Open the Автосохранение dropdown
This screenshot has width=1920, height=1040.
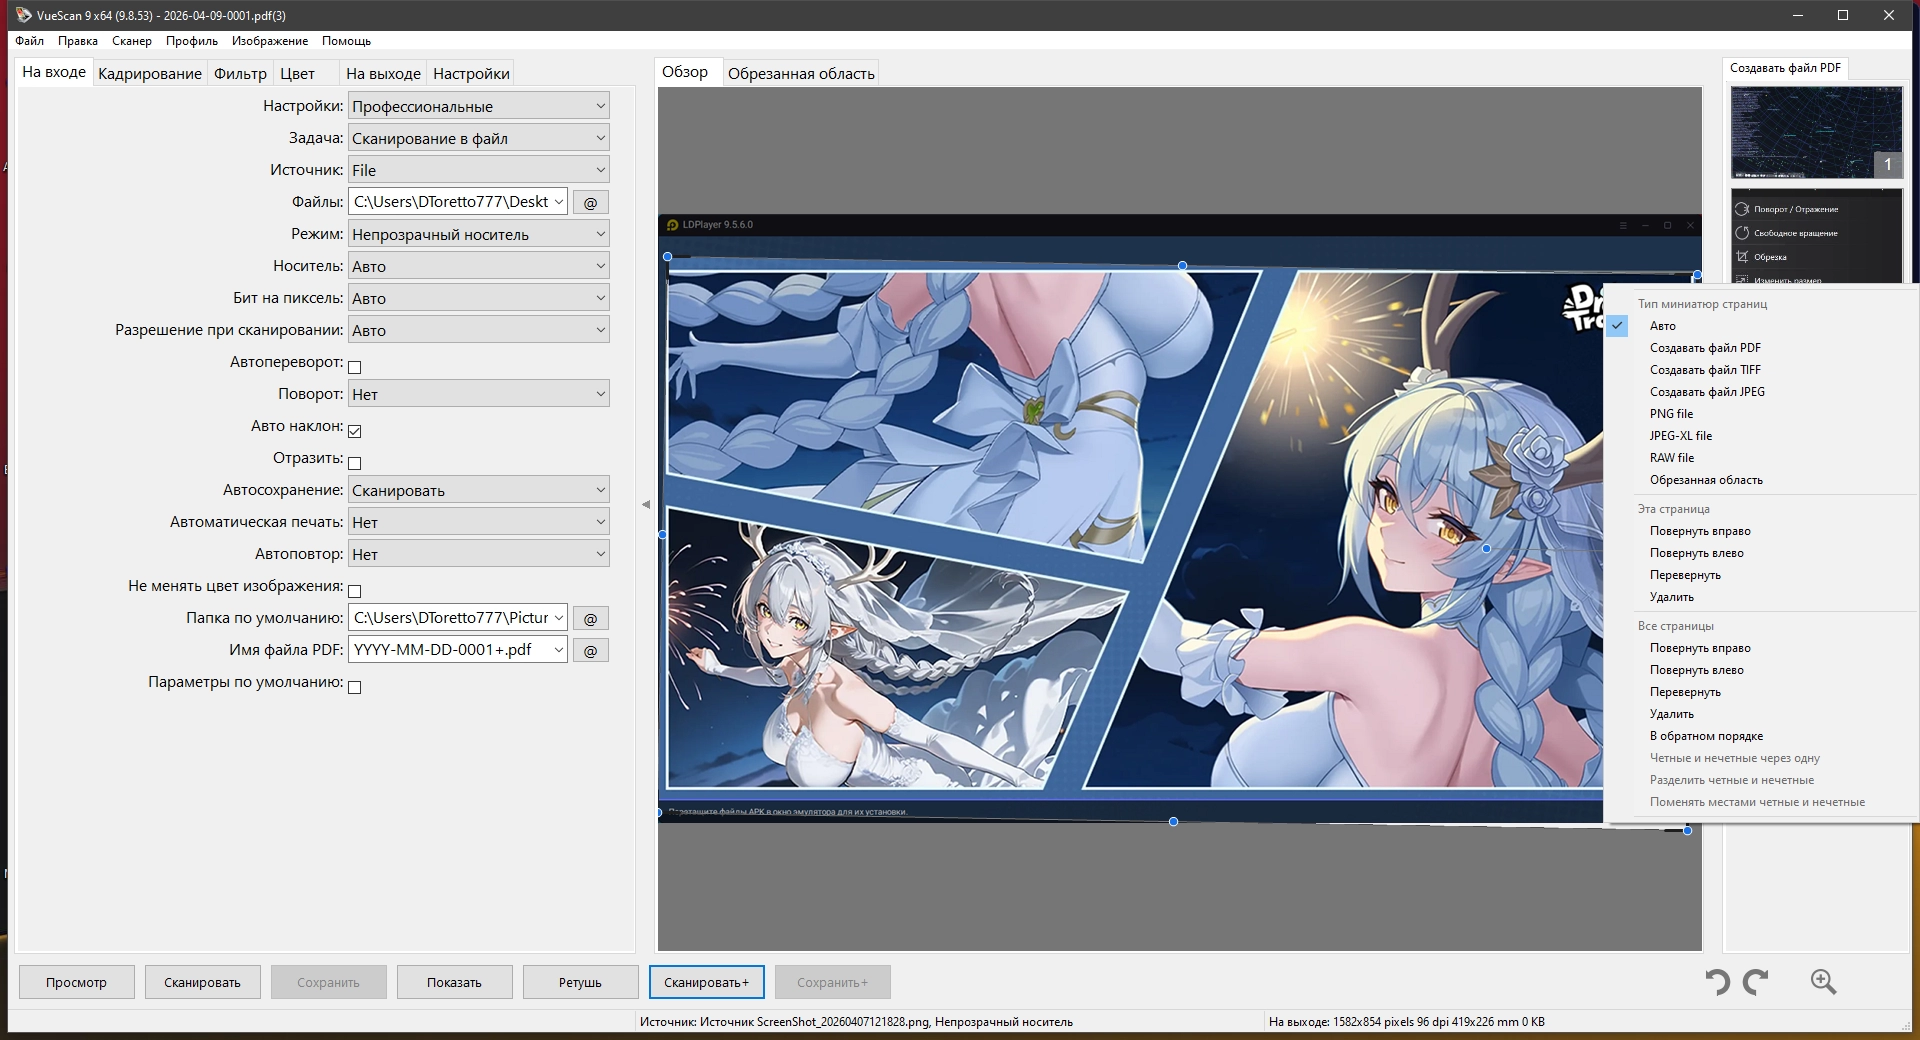point(478,490)
